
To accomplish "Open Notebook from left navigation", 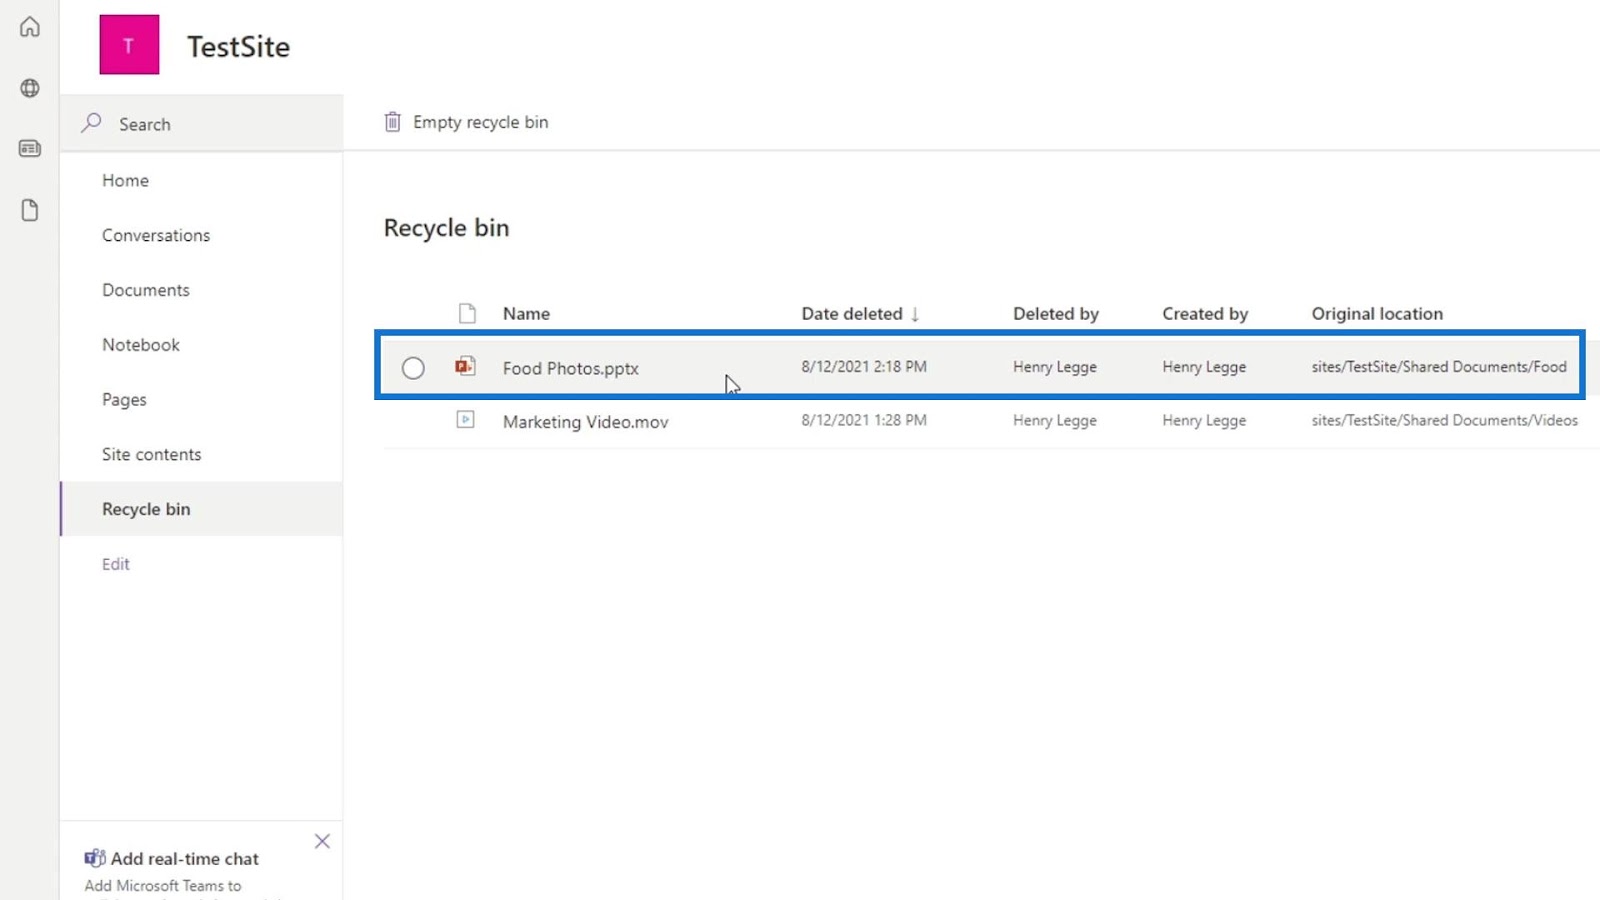I will pyautogui.click(x=141, y=345).
